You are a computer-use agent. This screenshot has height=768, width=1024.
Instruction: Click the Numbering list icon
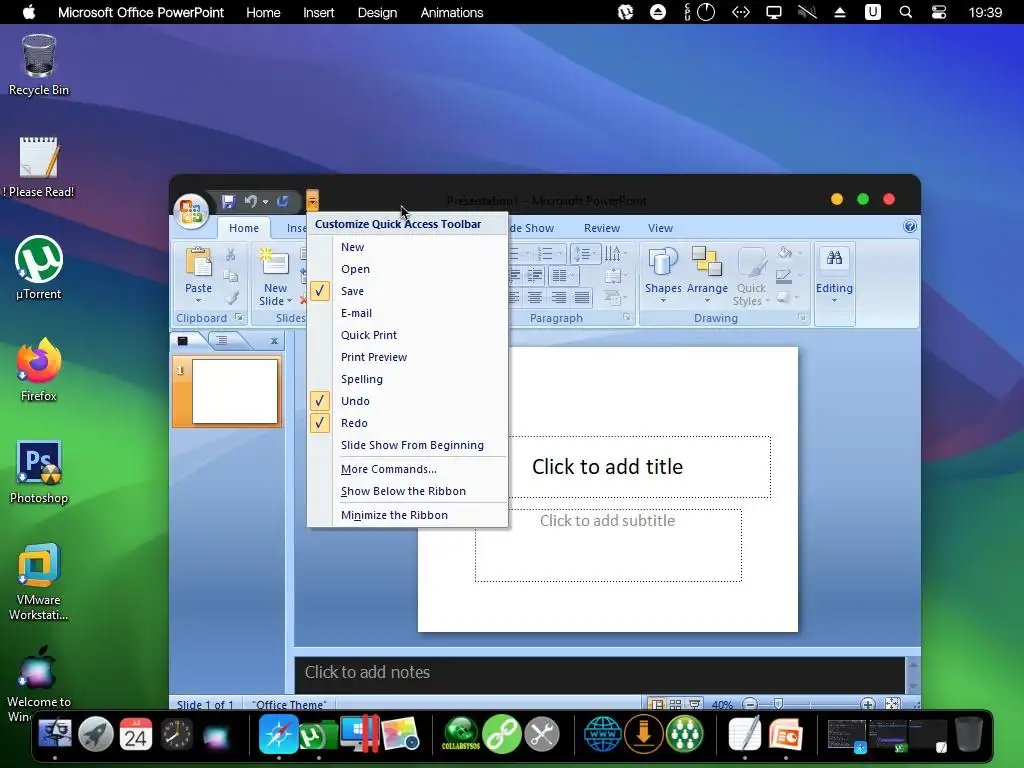pos(545,253)
